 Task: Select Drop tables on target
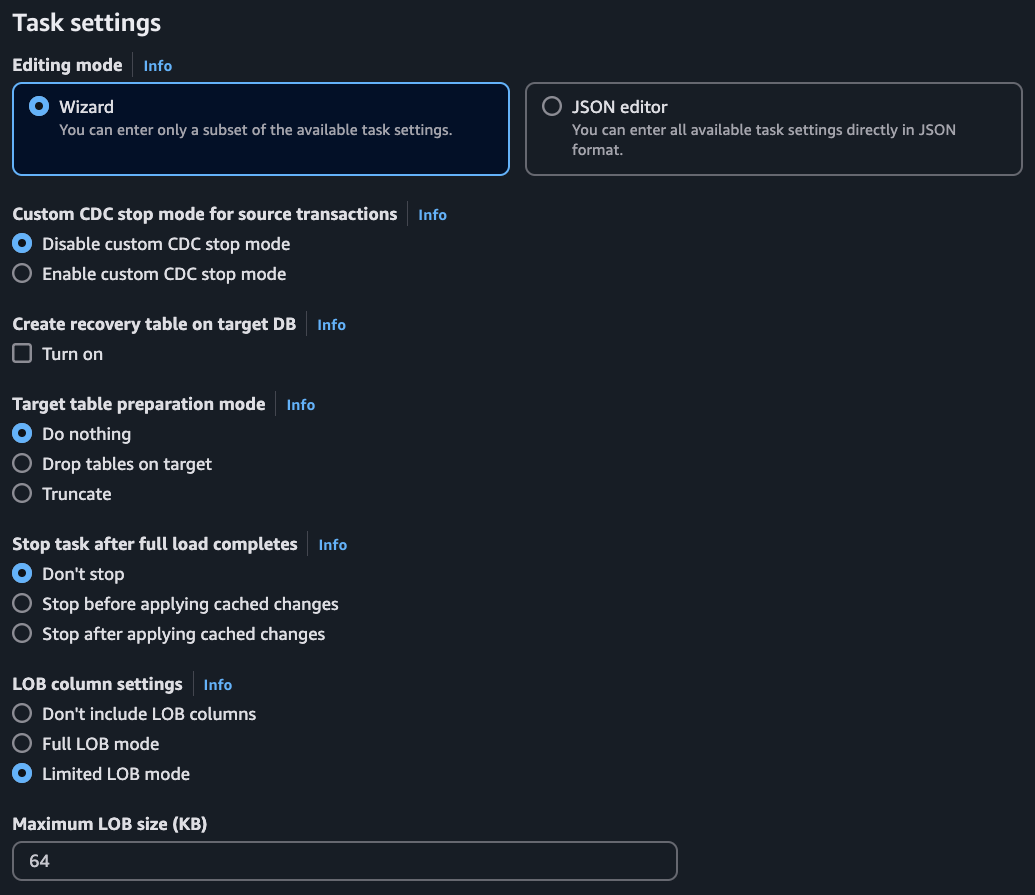pos(22,464)
